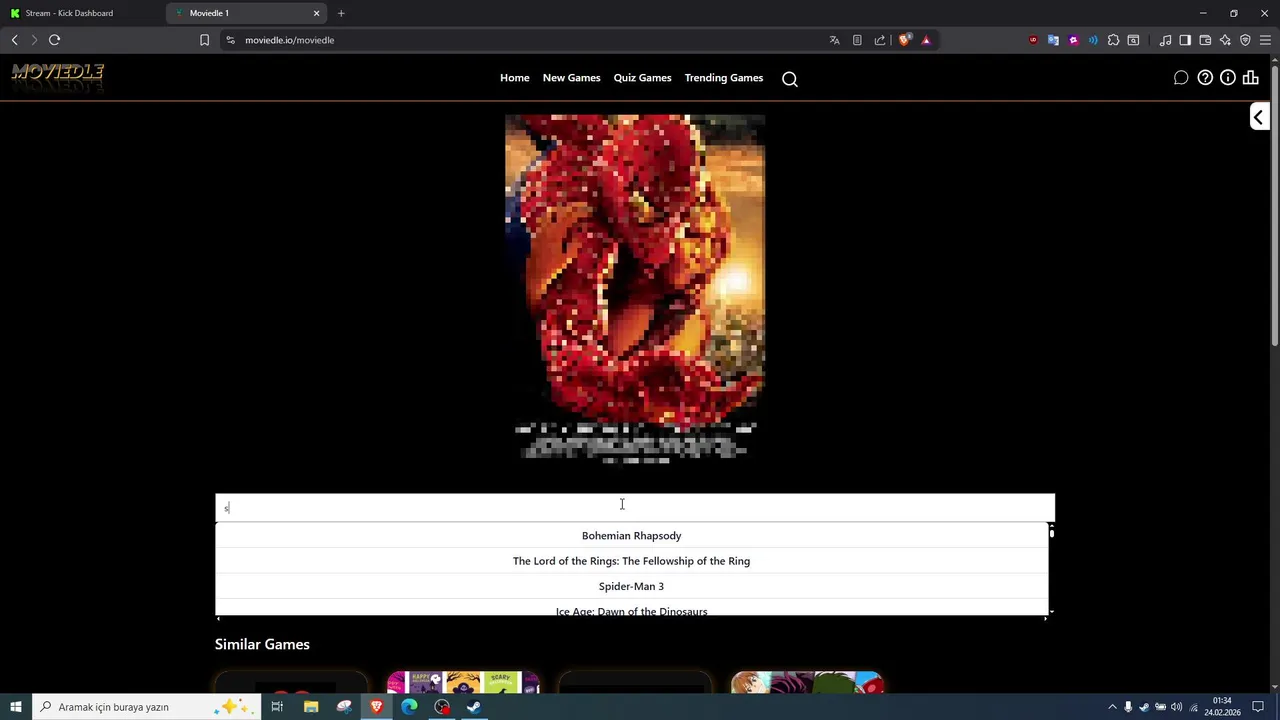Image resolution: width=1280 pixels, height=720 pixels.
Task: Open Brave VPN shield icon
Action: pos(1245,40)
